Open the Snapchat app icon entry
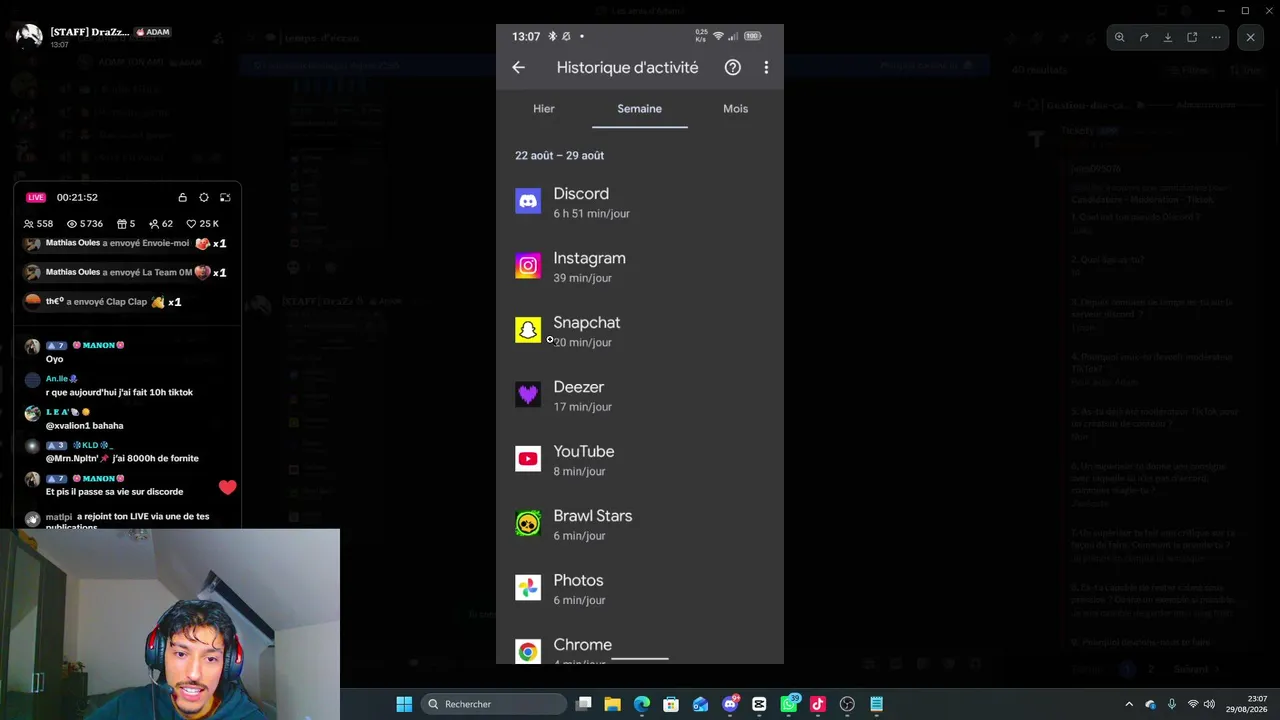Image resolution: width=1280 pixels, height=720 pixels. pos(528,330)
